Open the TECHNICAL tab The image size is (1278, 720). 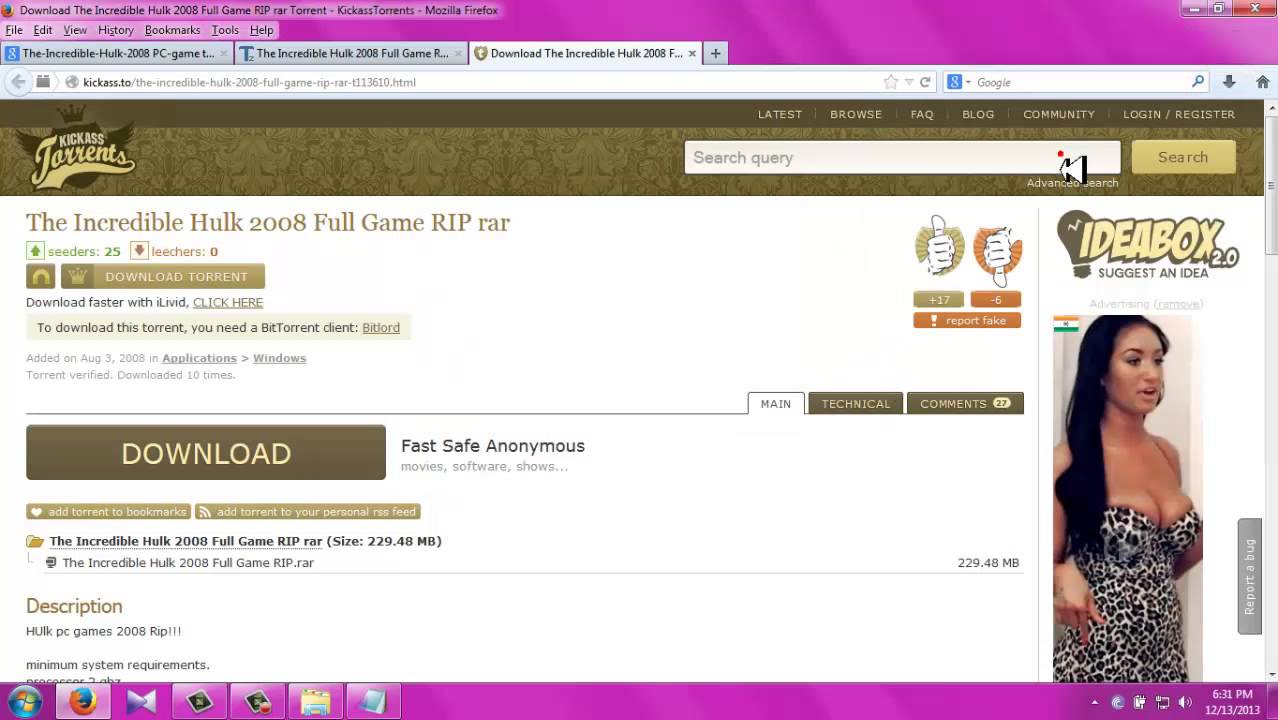click(x=856, y=403)
